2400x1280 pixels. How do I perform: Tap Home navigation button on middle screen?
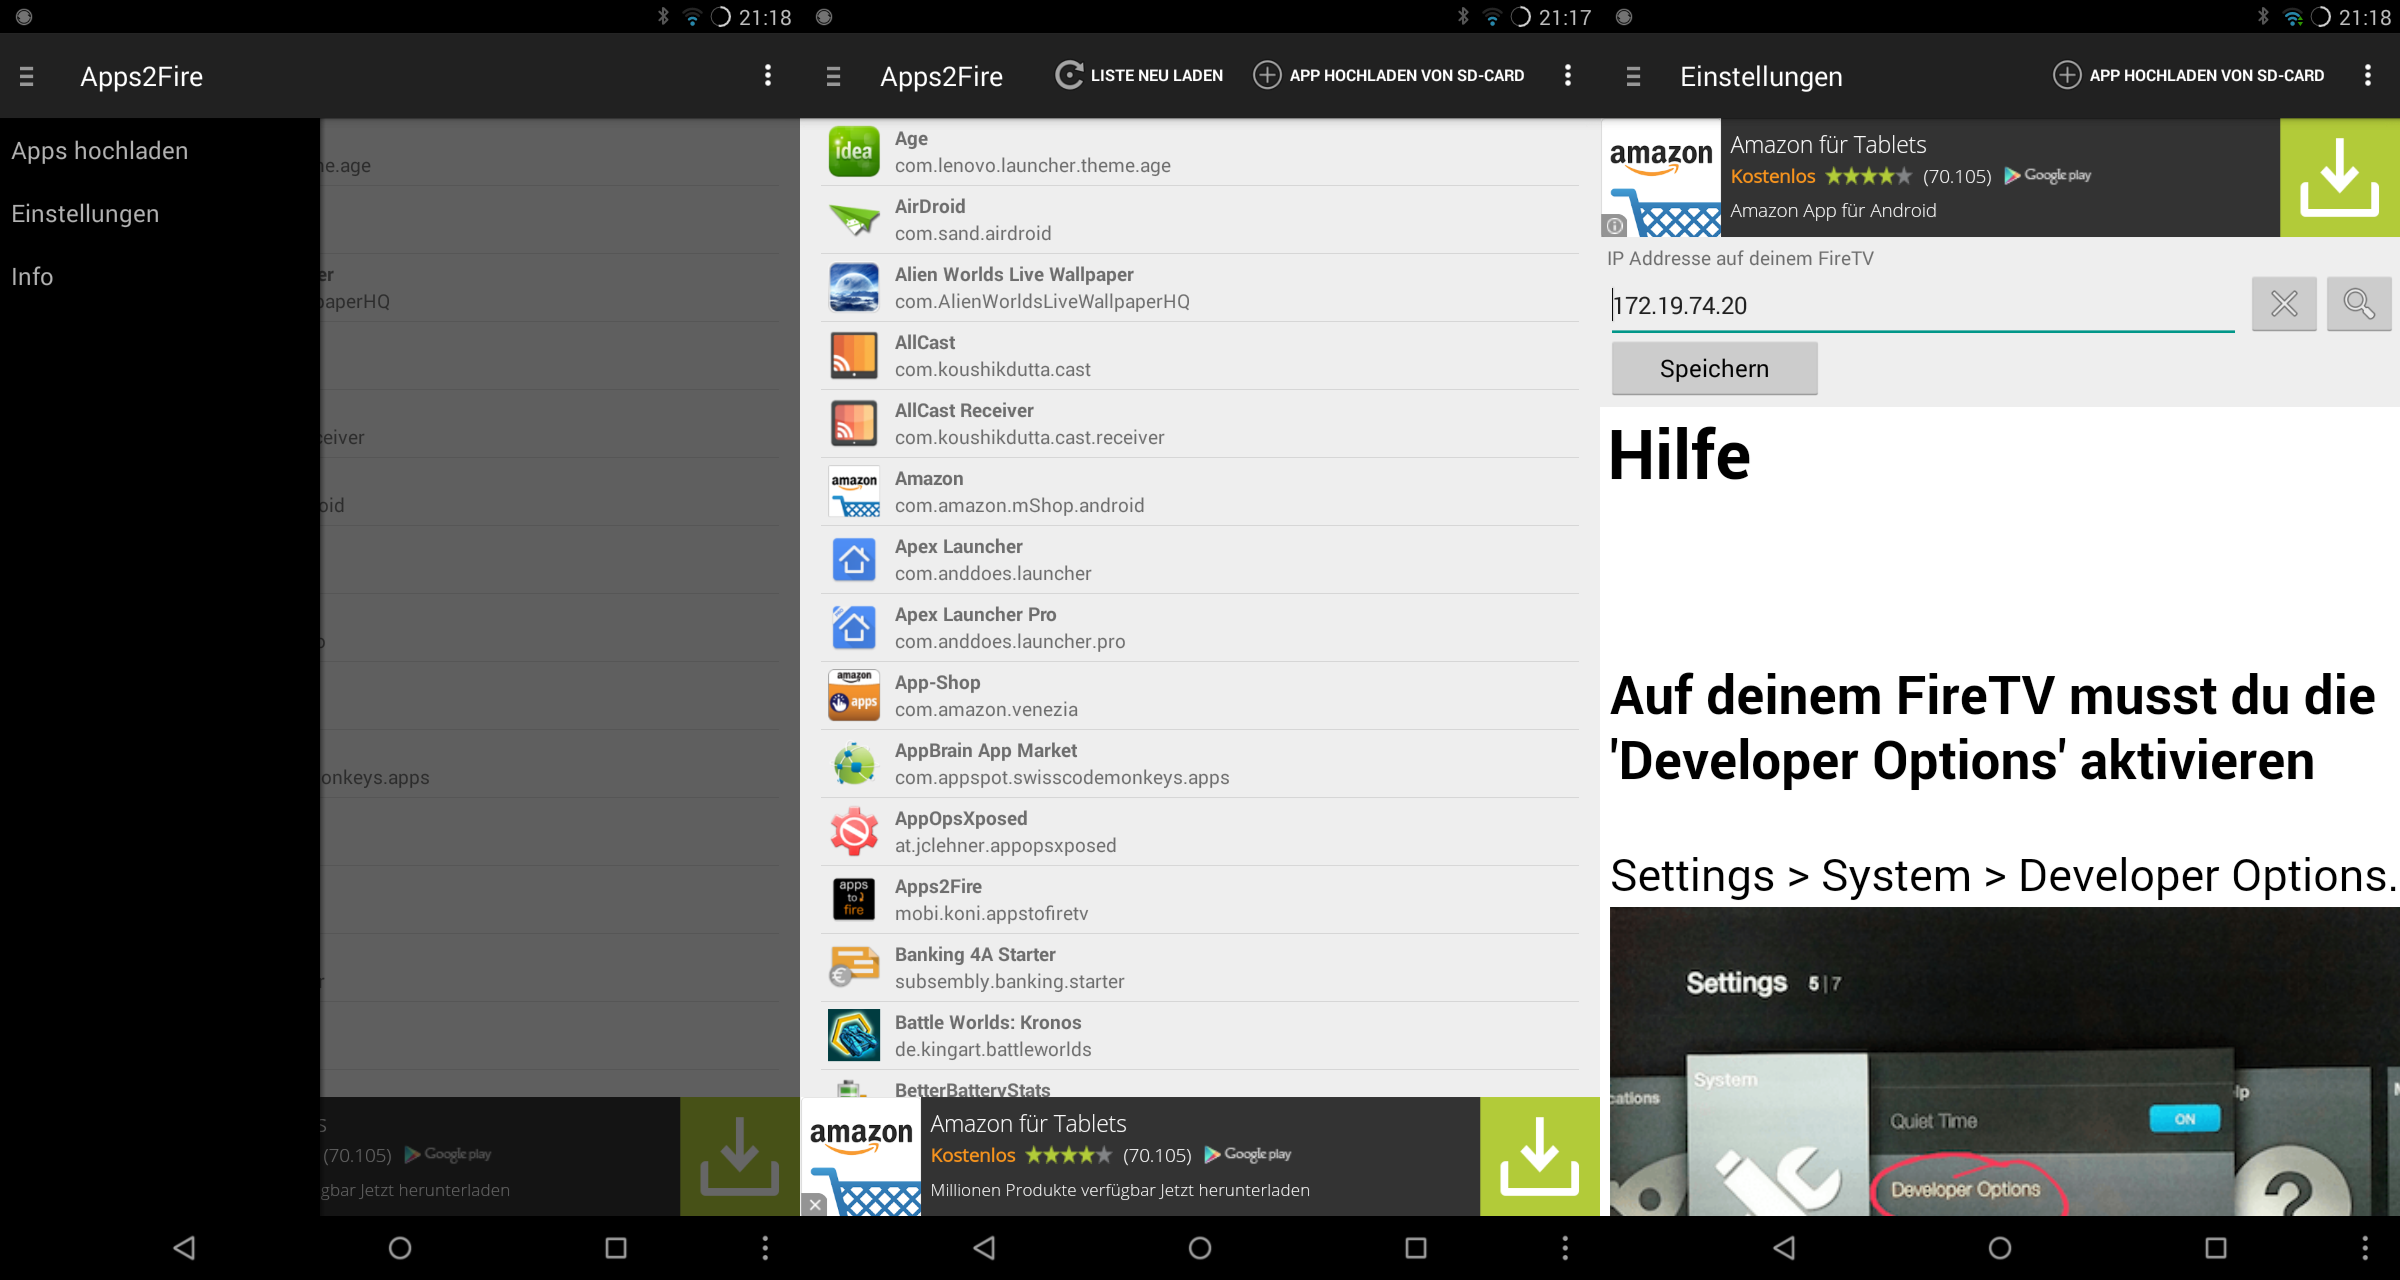click(x=1200, y=1248)
